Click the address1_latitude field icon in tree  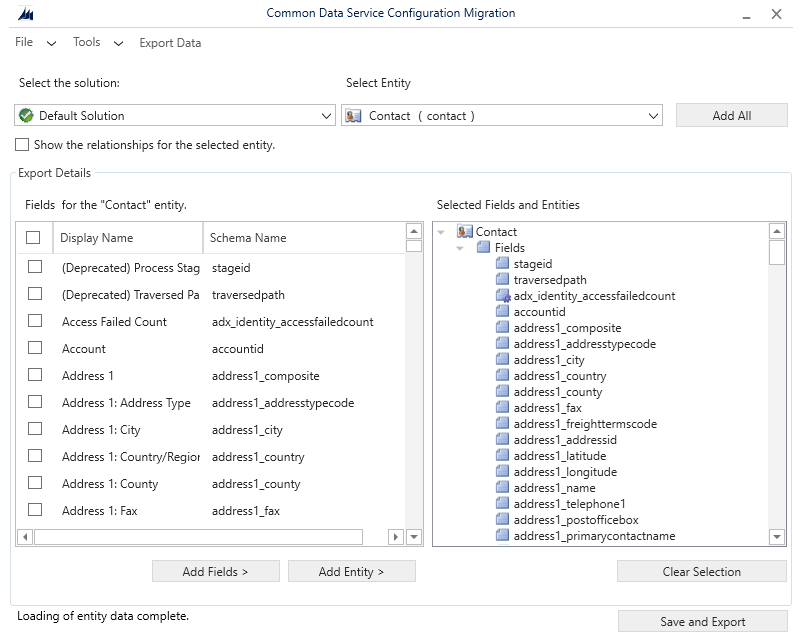(x=503, y=456)
